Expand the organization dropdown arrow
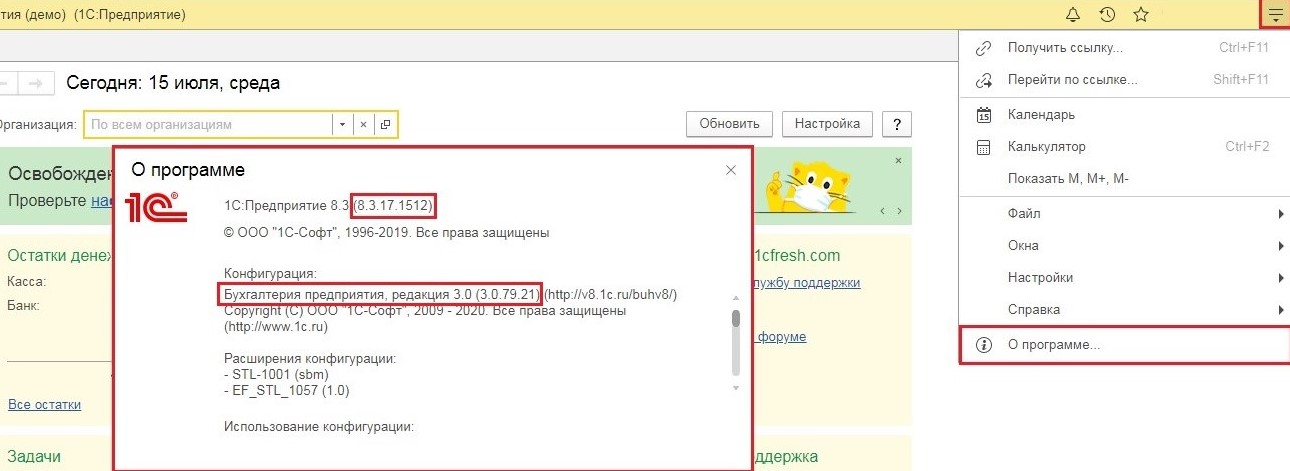Screen dimensions: 1290x471 [x=342, y=125]
